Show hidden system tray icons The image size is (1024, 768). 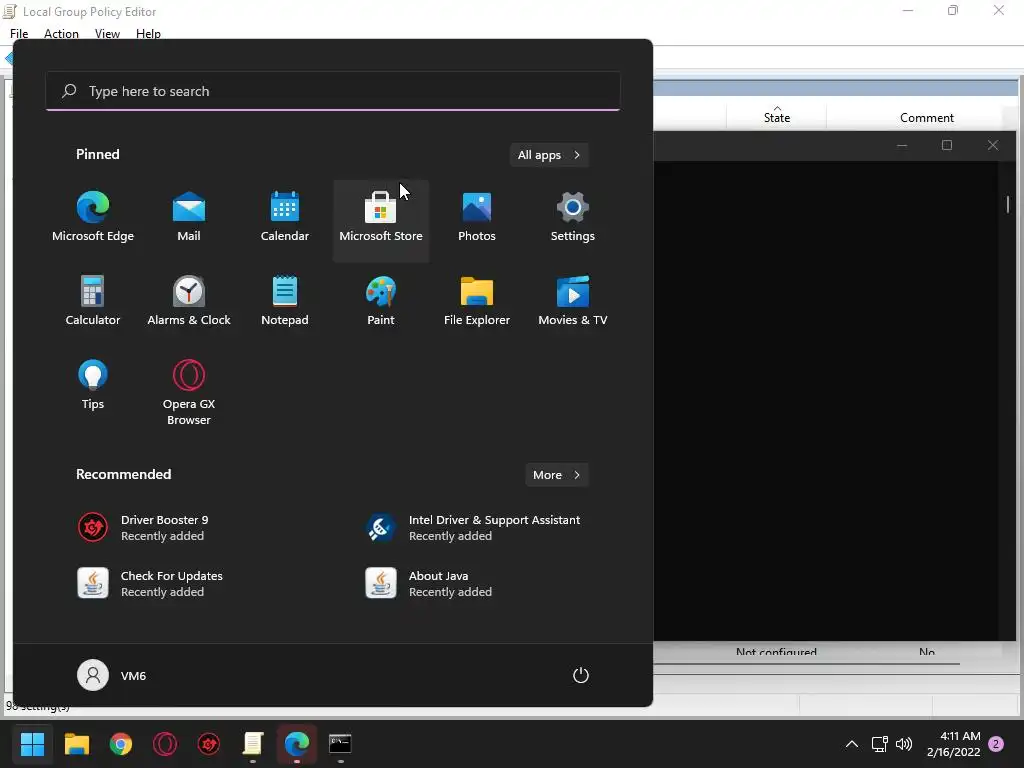(852, 744)
